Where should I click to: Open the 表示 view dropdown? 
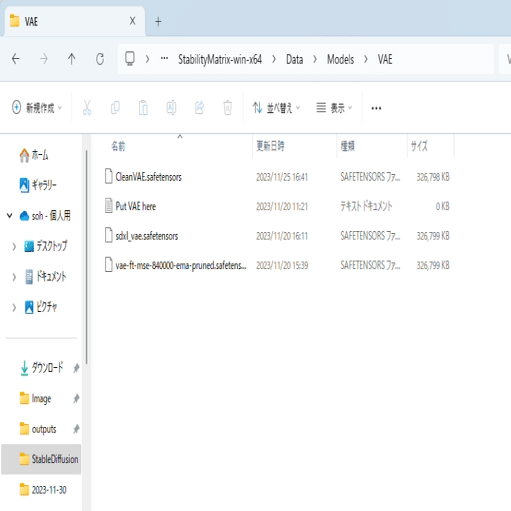click(x=334, y=108)
